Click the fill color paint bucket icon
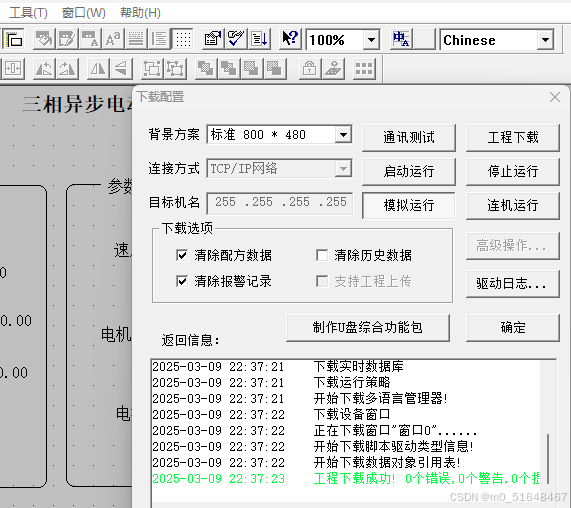The height and width of the screenshot is (508, 571). tap(44, 39)
